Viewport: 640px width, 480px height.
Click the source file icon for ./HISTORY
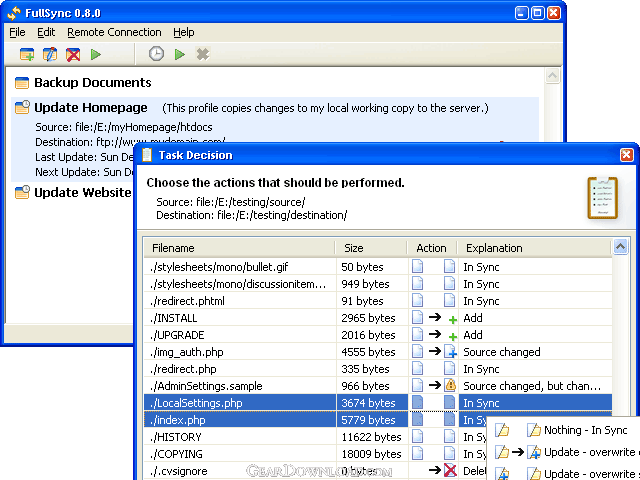point(418,437)
